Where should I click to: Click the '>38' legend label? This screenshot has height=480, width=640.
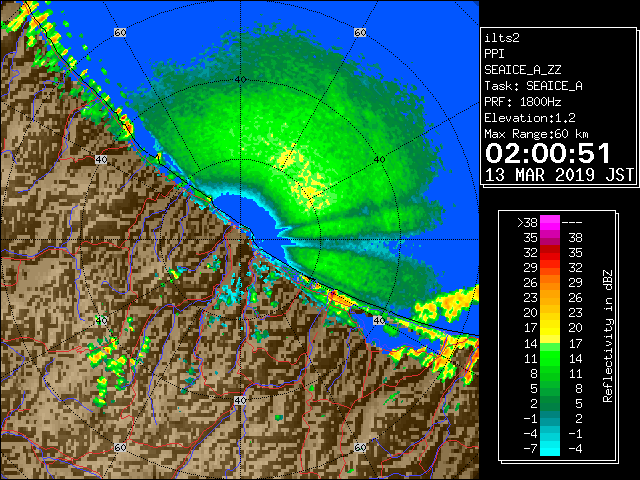(527, 222)
